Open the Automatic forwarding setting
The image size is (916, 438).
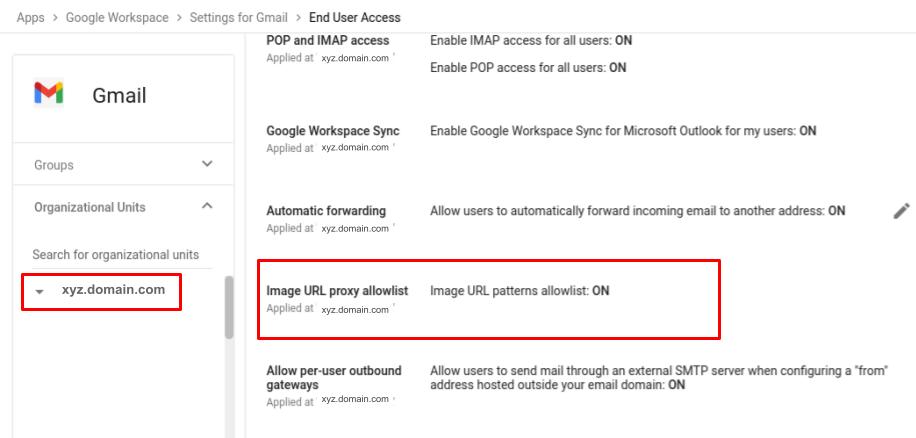coord(326,211)
